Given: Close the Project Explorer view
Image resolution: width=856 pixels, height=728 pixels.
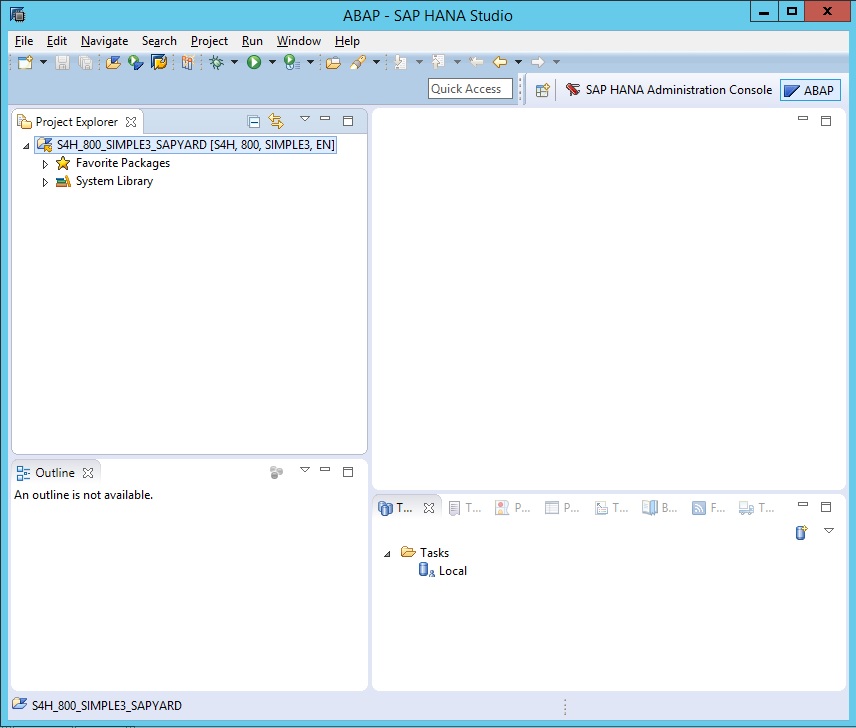Looking at the screenshot, I should (x=131, y=122).
